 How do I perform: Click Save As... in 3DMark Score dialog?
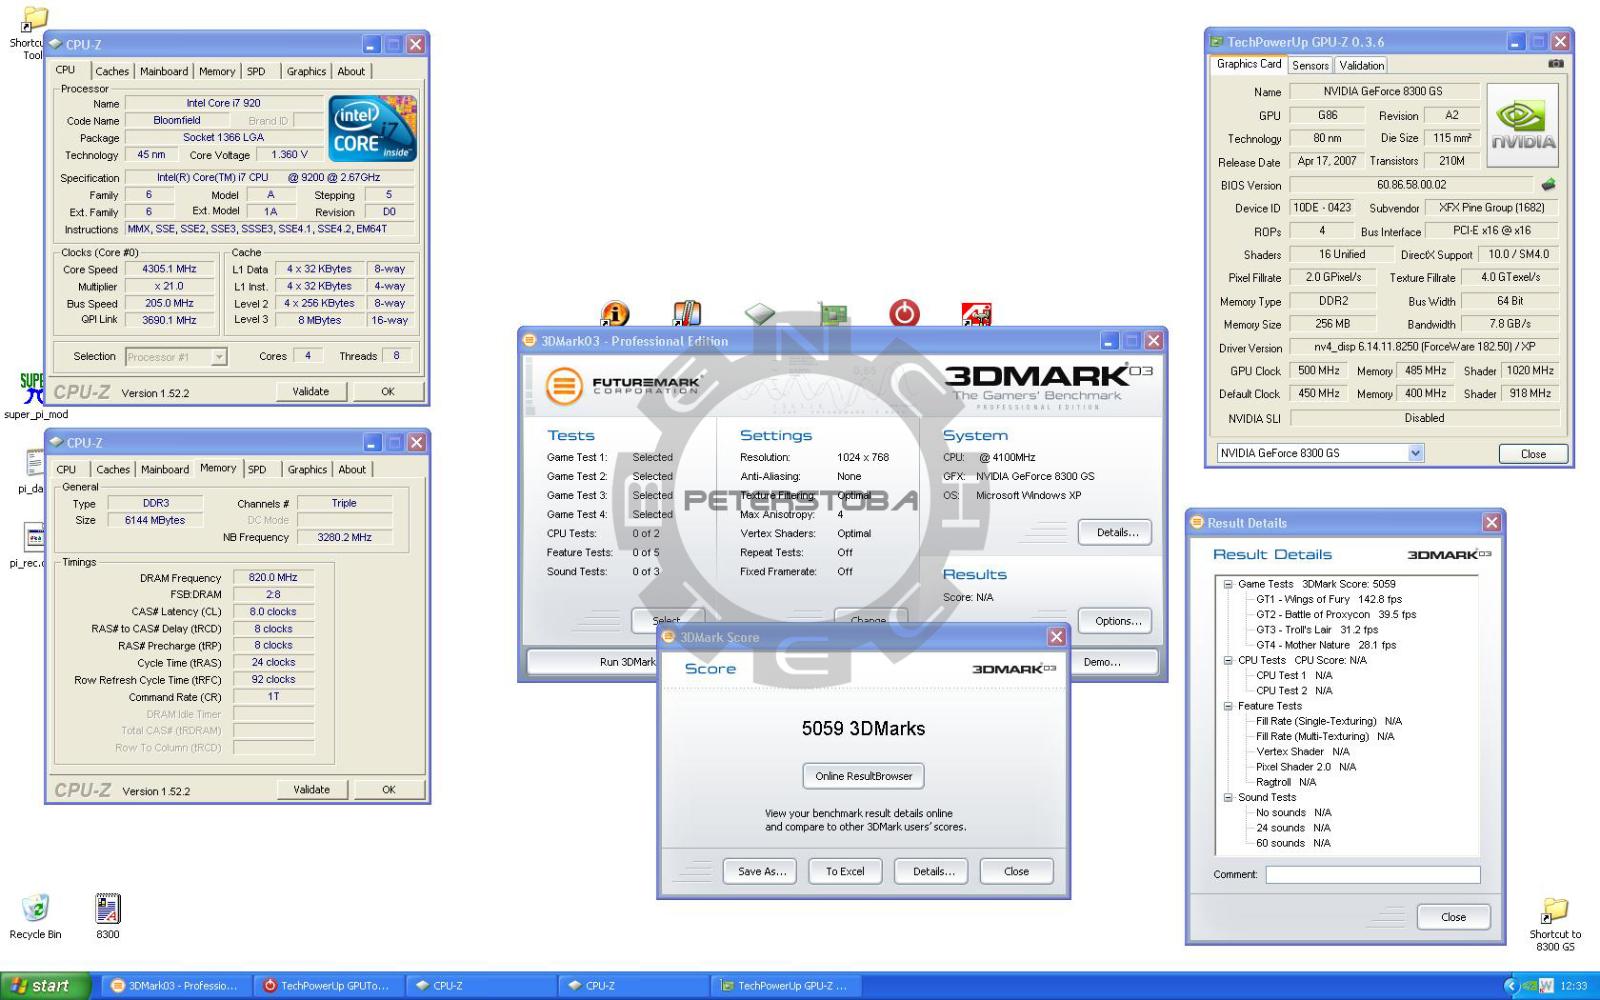(762, 872)
